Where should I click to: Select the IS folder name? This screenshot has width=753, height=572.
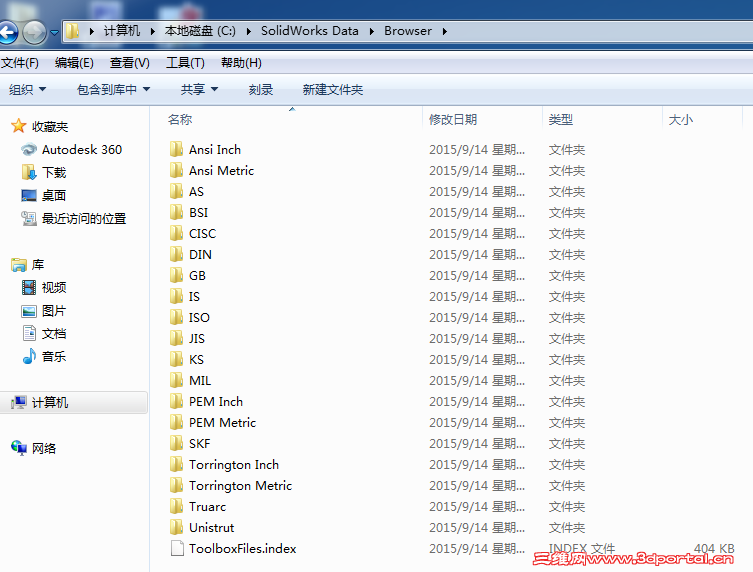(194, 297)
